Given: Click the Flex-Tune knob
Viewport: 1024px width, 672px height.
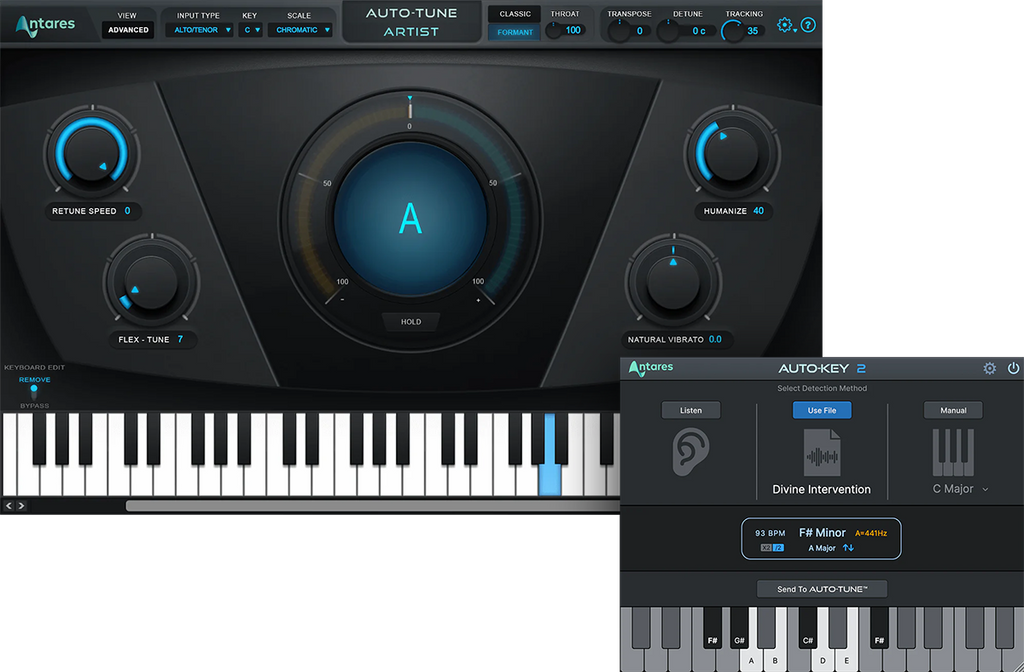Looking at the screenshot, I should click(x=152, y=281).
